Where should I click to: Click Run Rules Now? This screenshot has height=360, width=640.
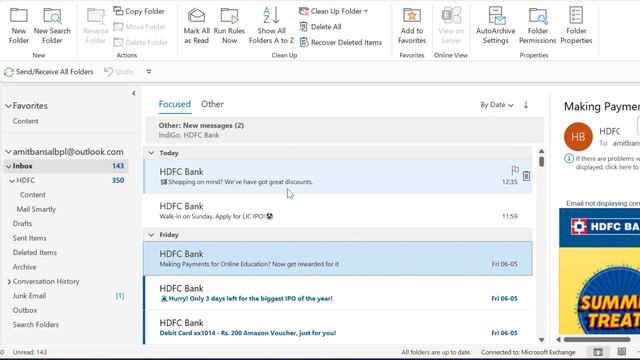click(229, 26)
